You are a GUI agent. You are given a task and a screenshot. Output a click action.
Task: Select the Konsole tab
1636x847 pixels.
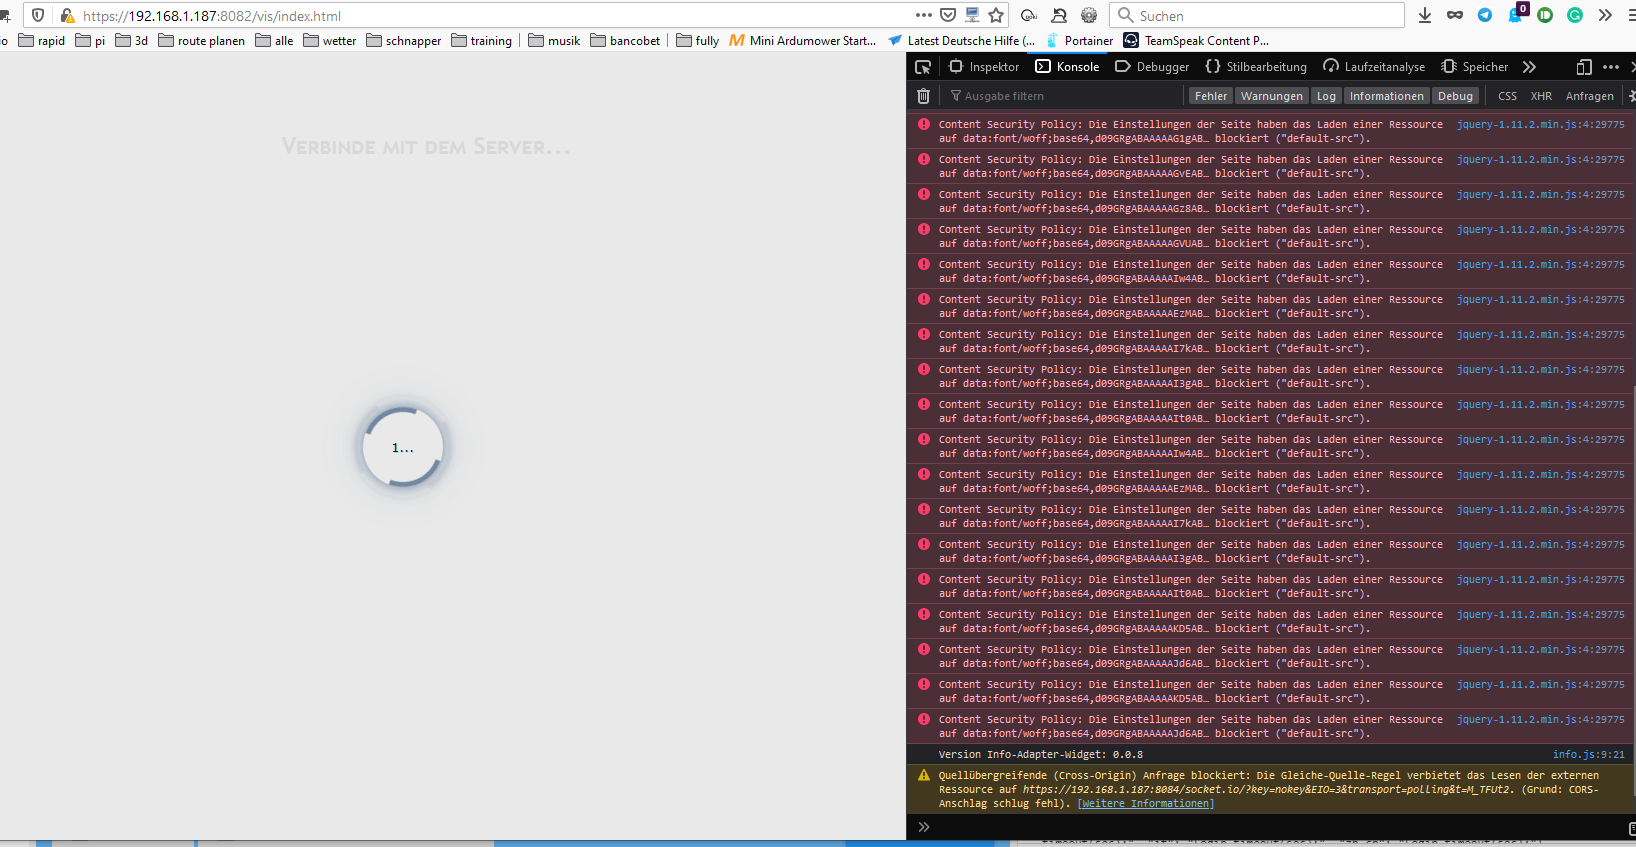click(x=1067, y=67)
